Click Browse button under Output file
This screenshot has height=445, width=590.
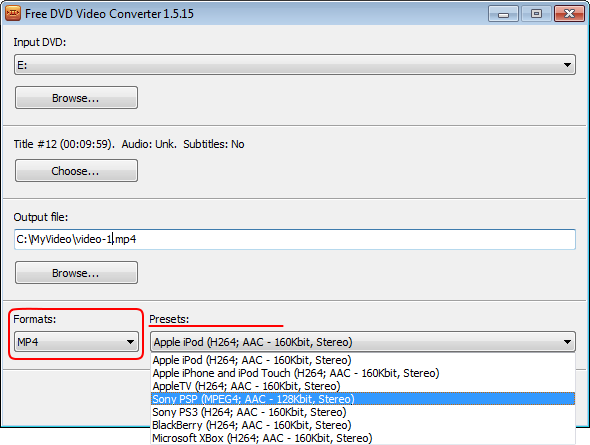click(76, 273)
